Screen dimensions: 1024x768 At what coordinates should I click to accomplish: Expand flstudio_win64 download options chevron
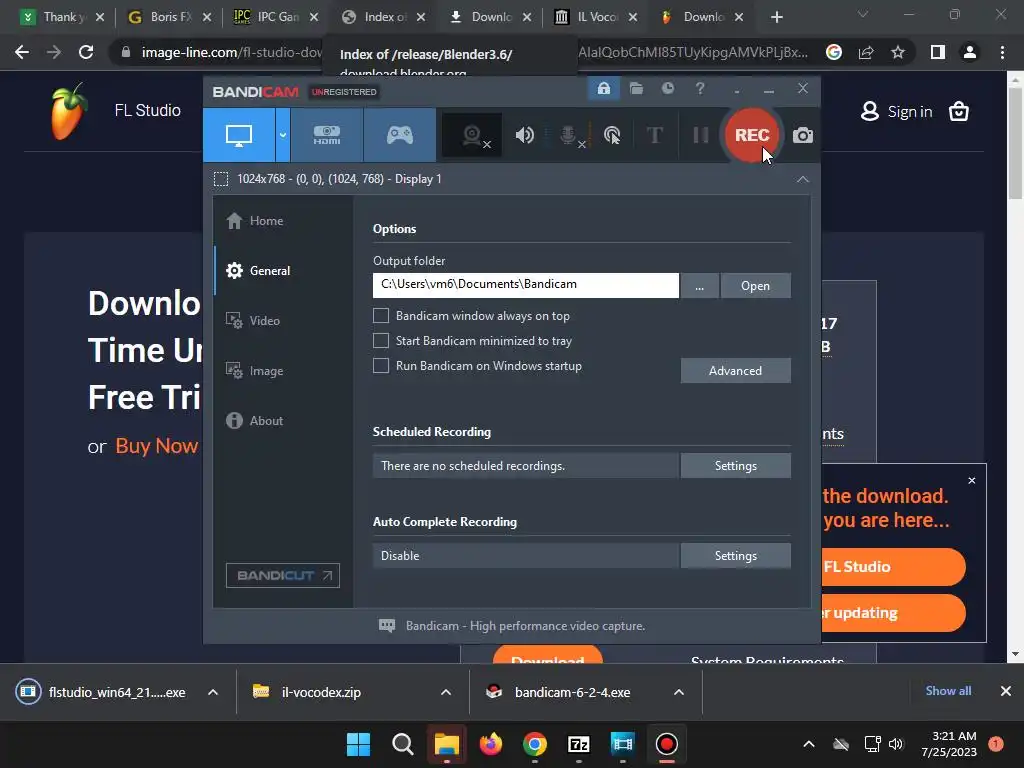point(213,692)
